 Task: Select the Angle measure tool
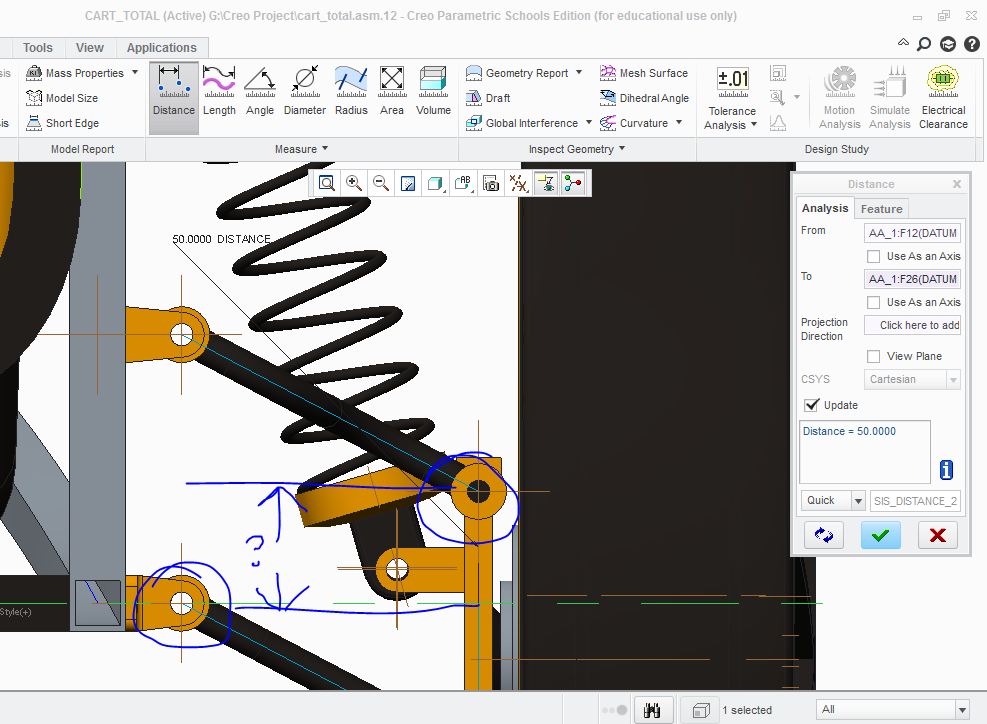(260, 92)
